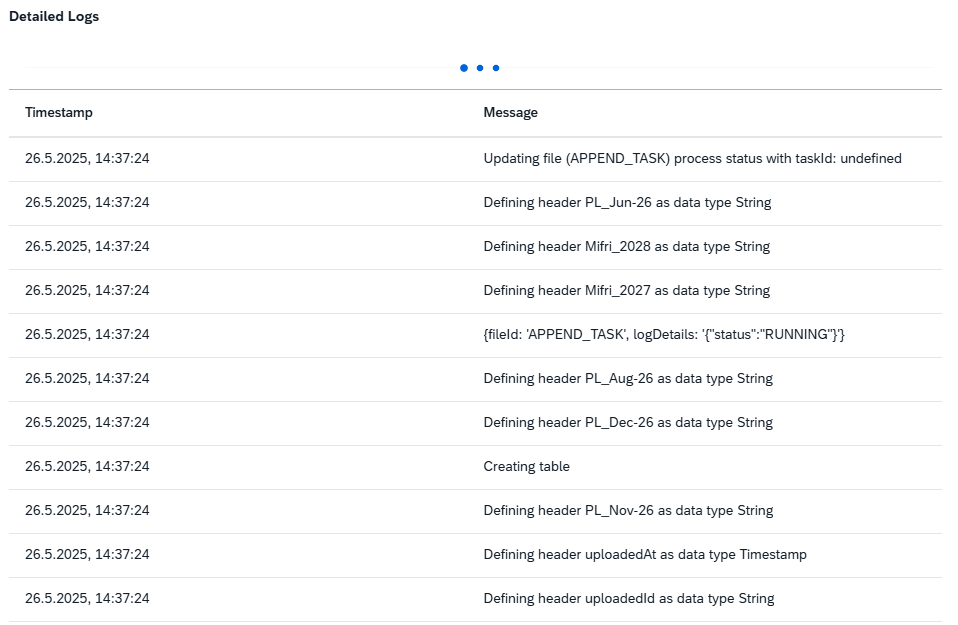
Task: Select the timestamp in the uploadedId row
Action: [x=87, y=599]
